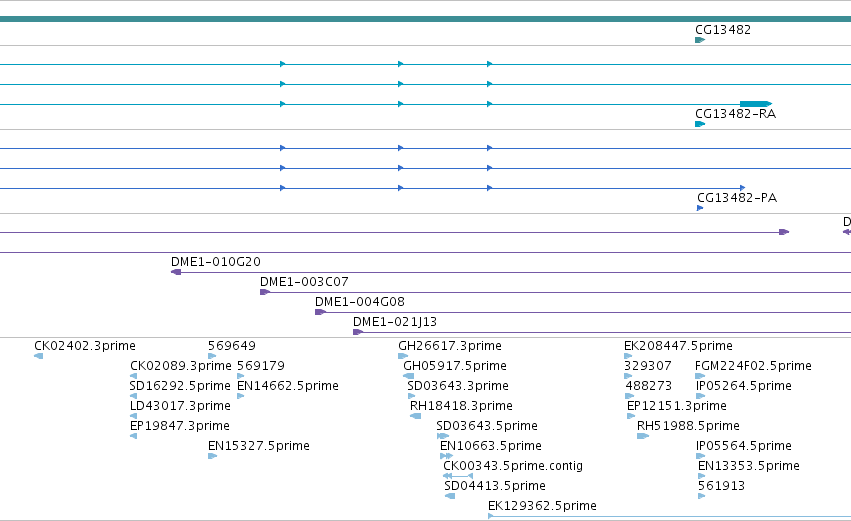Open the GH26617.3prime EST label
The height and width of the screenshot is (521, 851).
coord(450,346)
